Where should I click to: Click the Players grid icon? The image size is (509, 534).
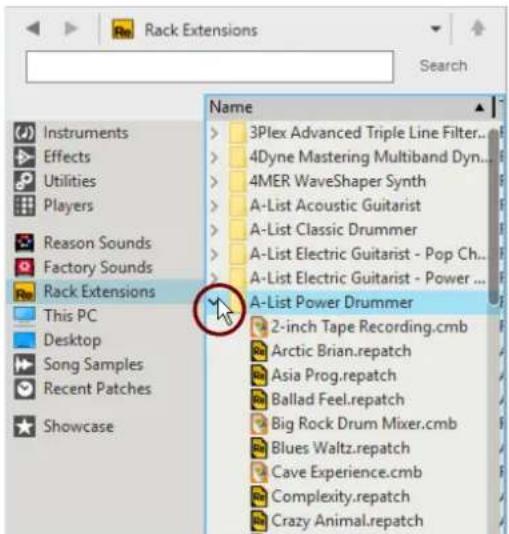24,206
